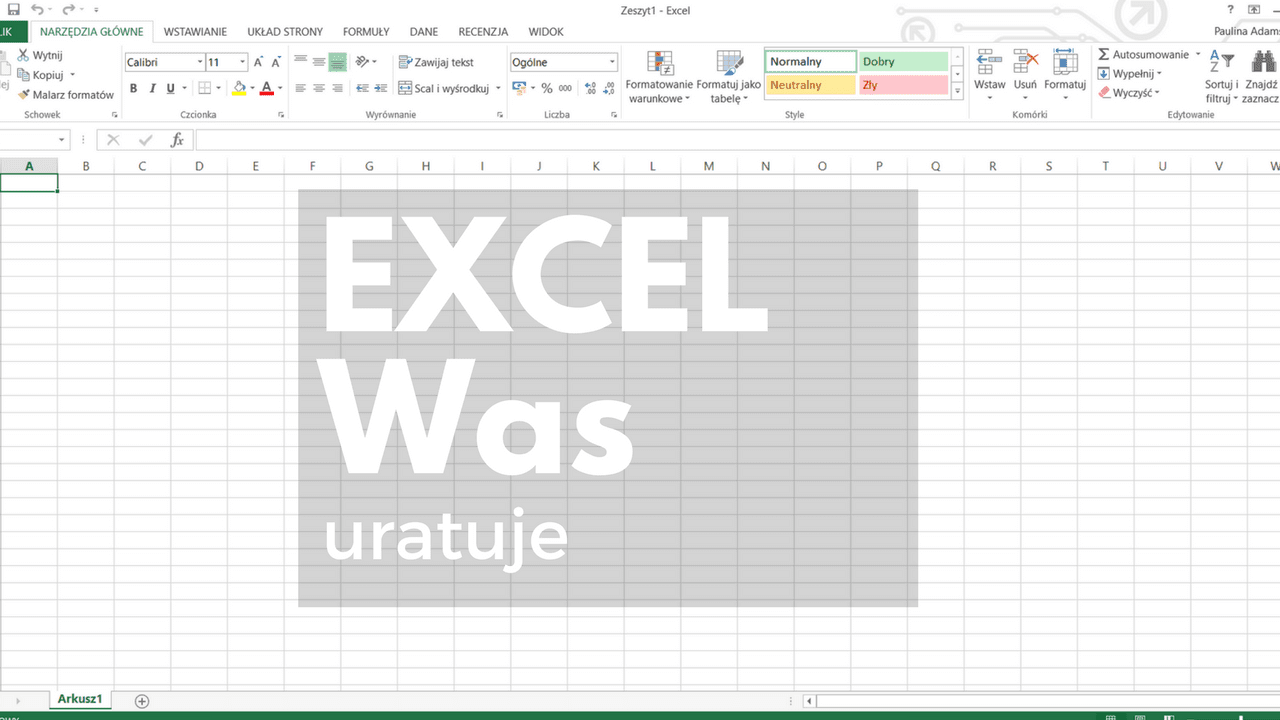1280x720 pixels.
Task: Click decrease decimal places icon
Action: coord(609,88)
